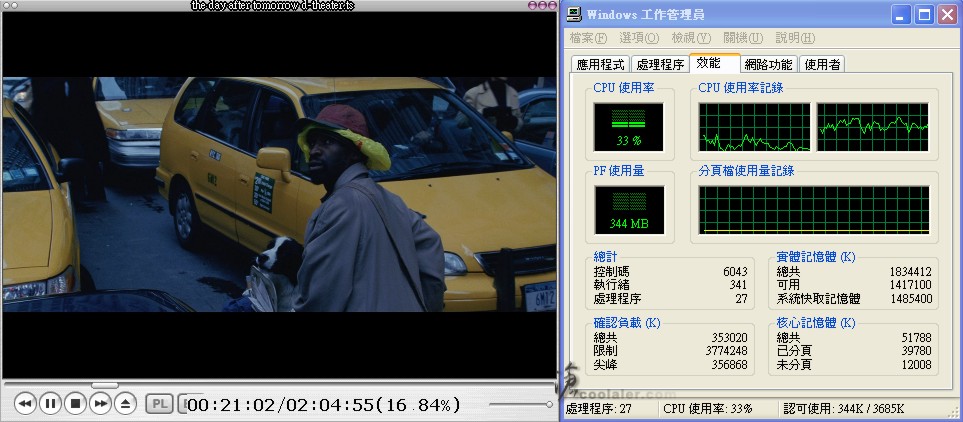Click the first CPU usage history graph

(754, 127)
